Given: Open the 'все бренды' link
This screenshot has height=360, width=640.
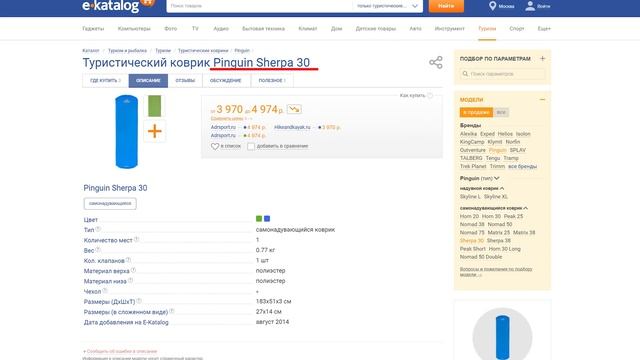Looking at the screenshot, I should (x=522, y=166).
